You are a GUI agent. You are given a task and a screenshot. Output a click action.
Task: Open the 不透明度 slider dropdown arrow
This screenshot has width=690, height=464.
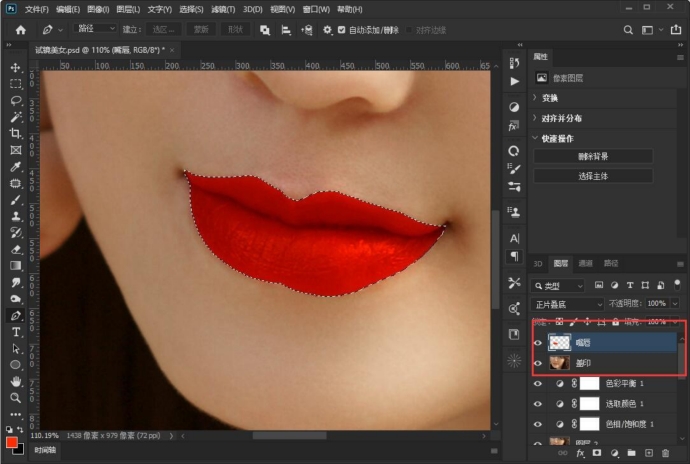pos(675,303)
